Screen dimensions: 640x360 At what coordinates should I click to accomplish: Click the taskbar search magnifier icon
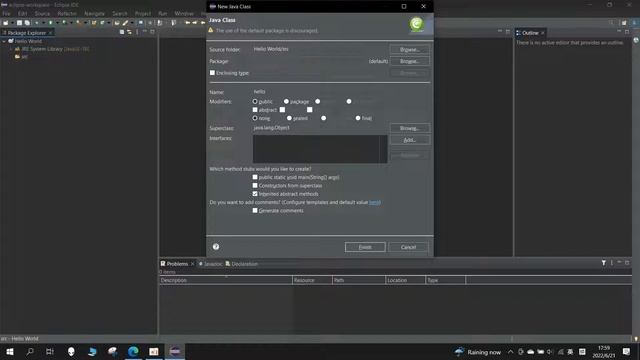pos(30,351)
